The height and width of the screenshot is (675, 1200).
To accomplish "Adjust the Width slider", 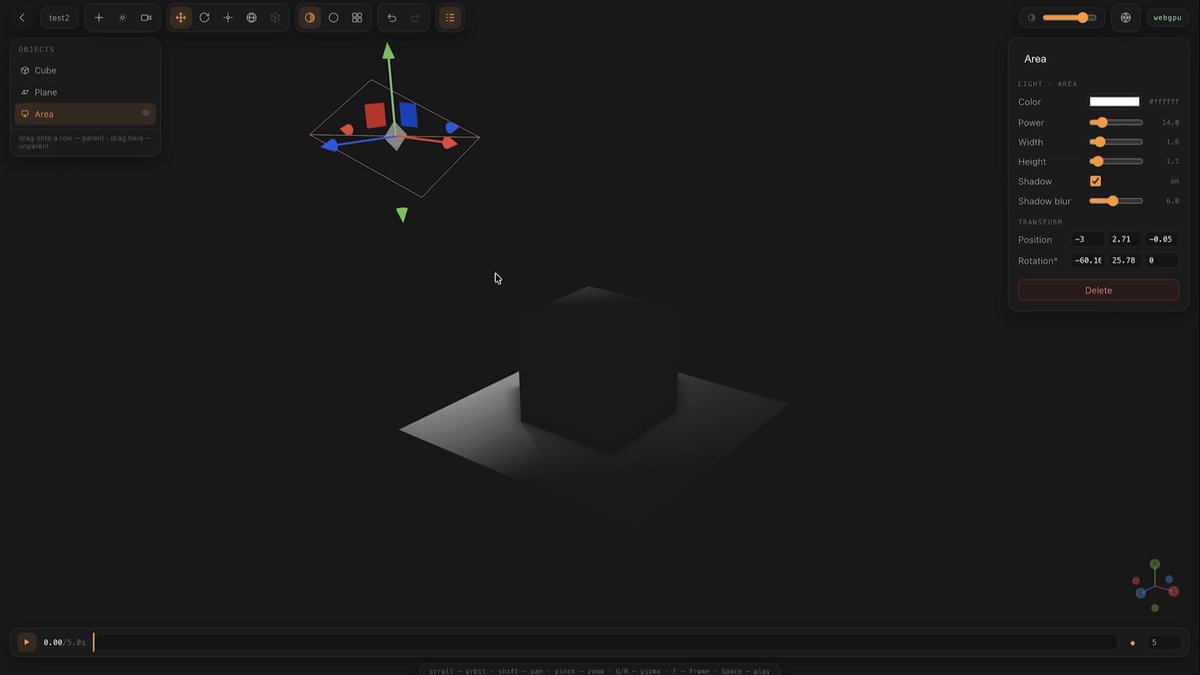I will click(x=1116, y=142).
